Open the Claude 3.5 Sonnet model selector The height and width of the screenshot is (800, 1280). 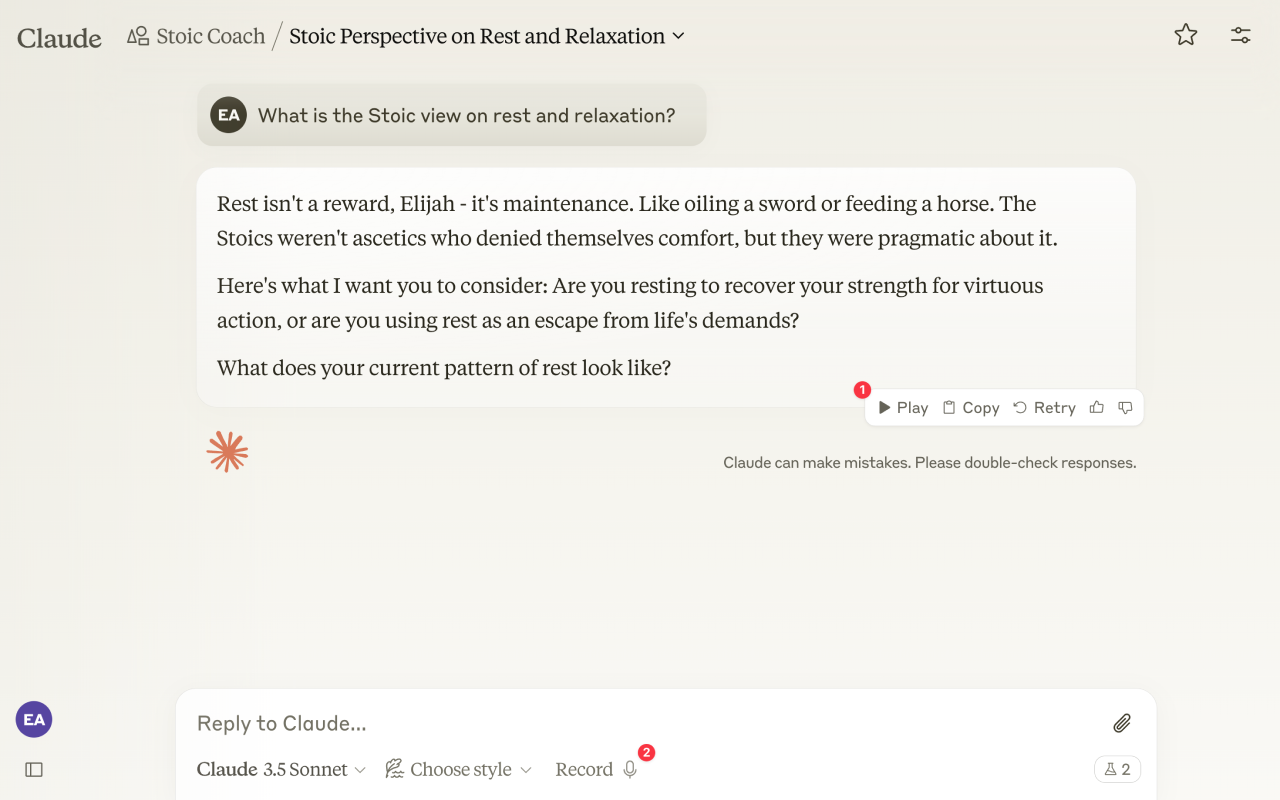281,769
